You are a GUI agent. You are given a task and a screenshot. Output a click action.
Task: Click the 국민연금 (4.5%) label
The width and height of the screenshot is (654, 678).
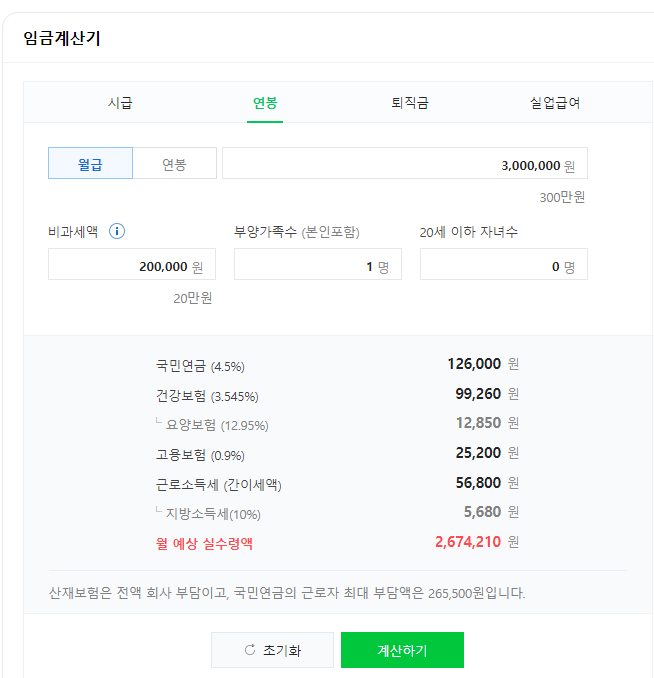coord(200,365)
